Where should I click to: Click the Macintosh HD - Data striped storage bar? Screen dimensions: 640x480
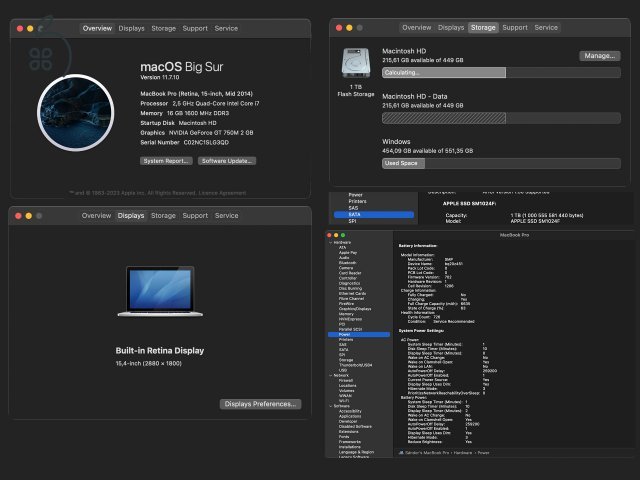click(501, 118)
